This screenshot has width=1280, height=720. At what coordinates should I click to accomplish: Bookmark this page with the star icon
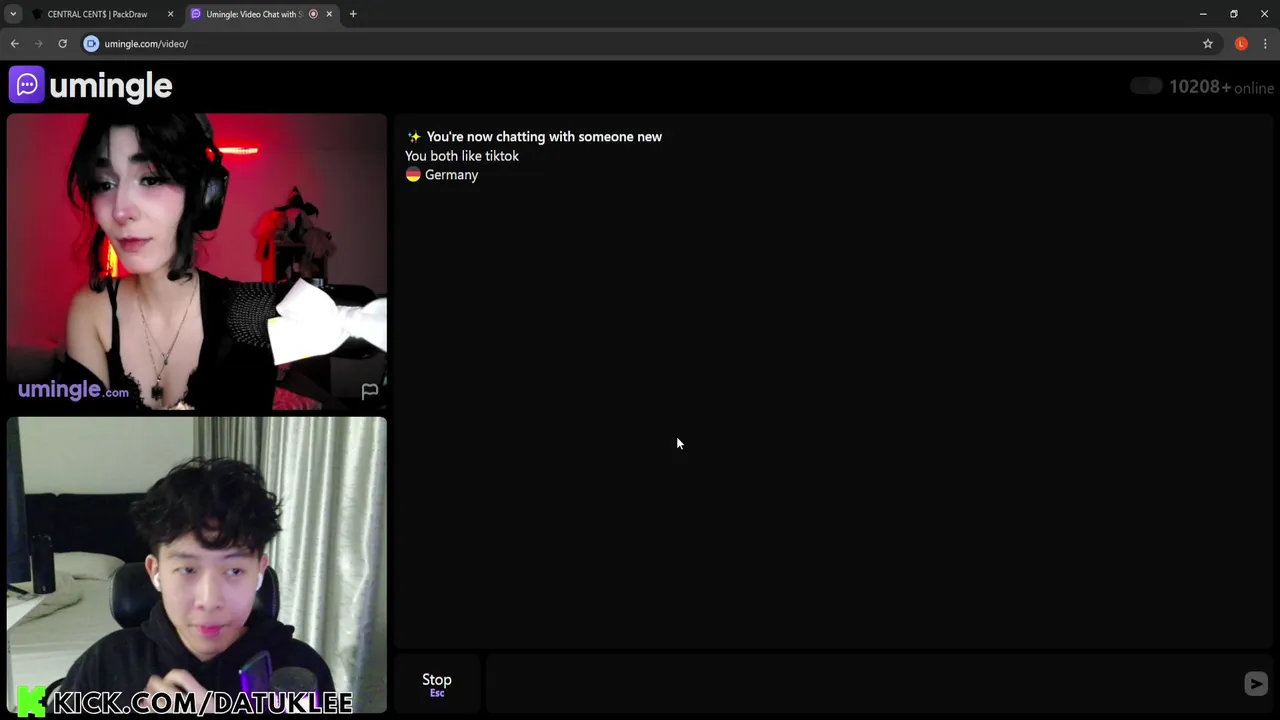click(x=1208, y=44)
